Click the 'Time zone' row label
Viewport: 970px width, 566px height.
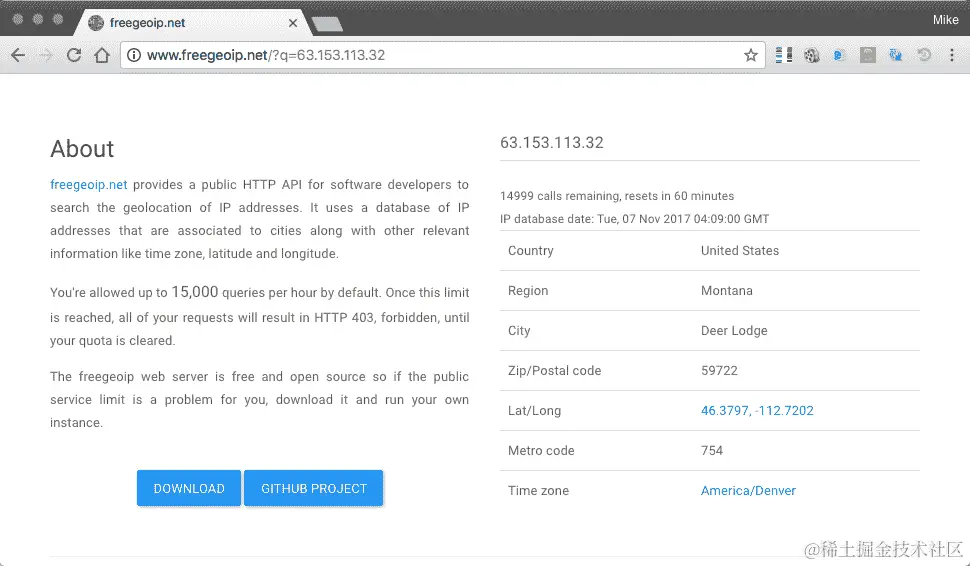[x=538, y=491]
